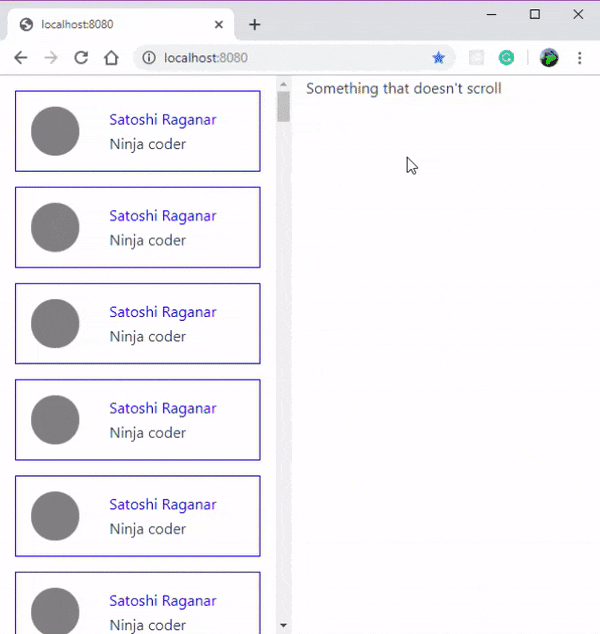This screenshot has height=634, width=600.
Task: Click the blue bookmark star
Action: 439,58
